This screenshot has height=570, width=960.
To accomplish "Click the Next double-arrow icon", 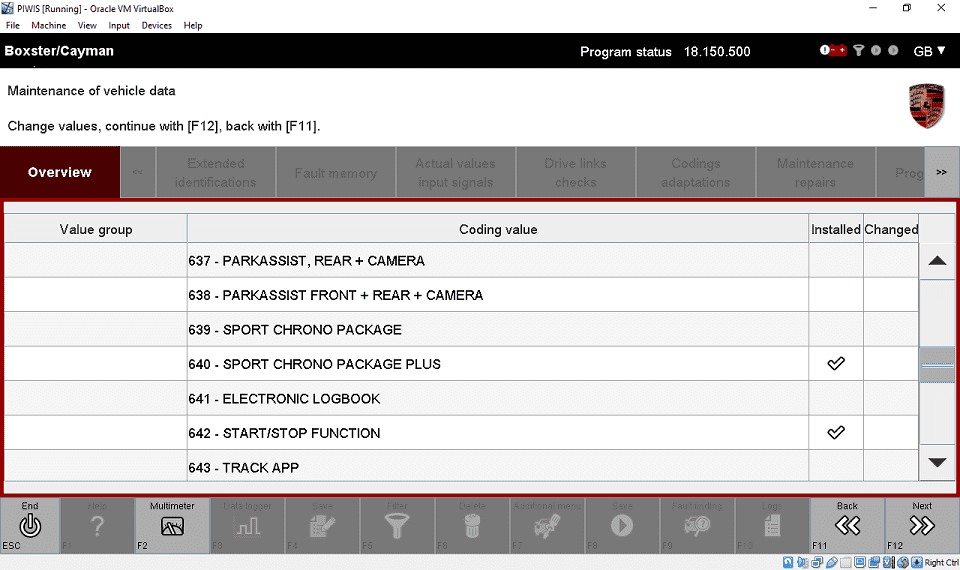I will 922,525.
